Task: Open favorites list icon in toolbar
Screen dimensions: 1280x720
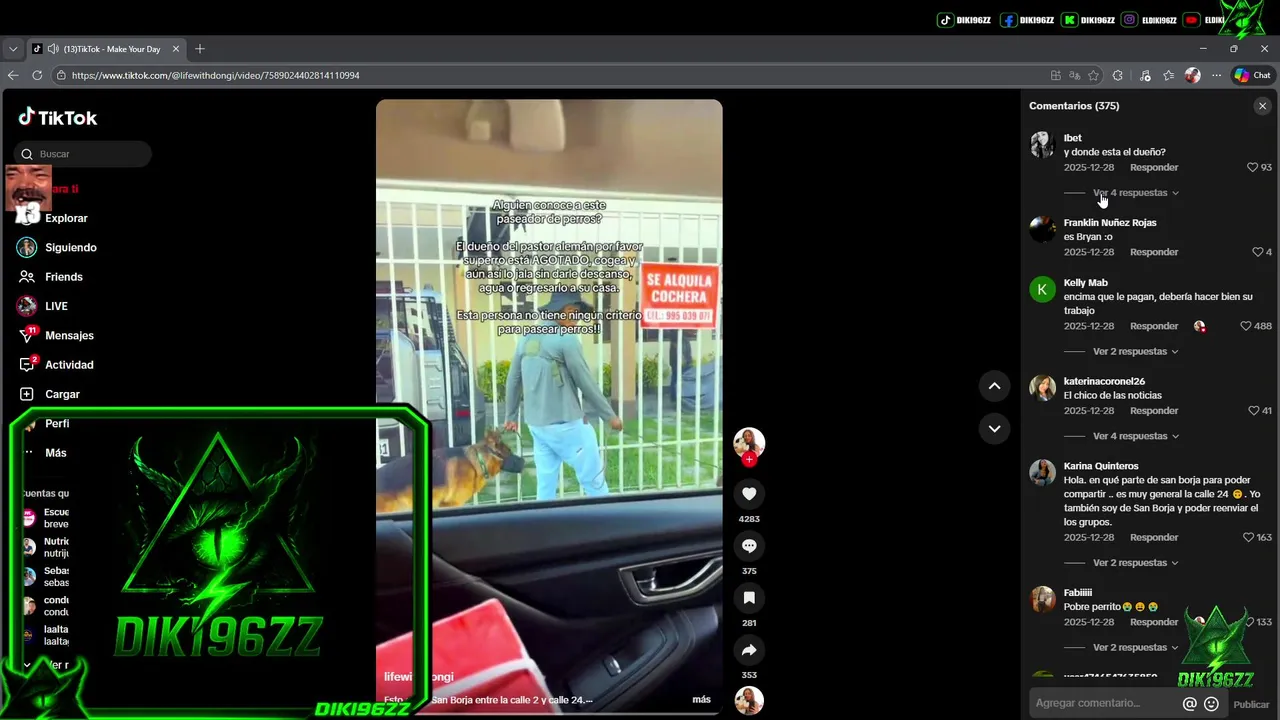Action: [x=1169, y=75]
